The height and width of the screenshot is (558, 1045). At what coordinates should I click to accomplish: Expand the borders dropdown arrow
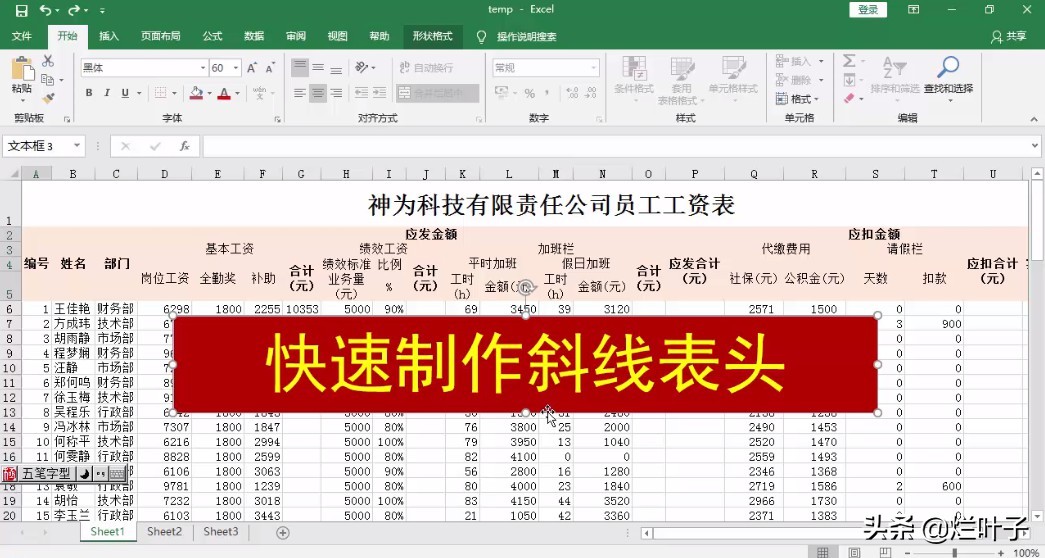(174, 93)
